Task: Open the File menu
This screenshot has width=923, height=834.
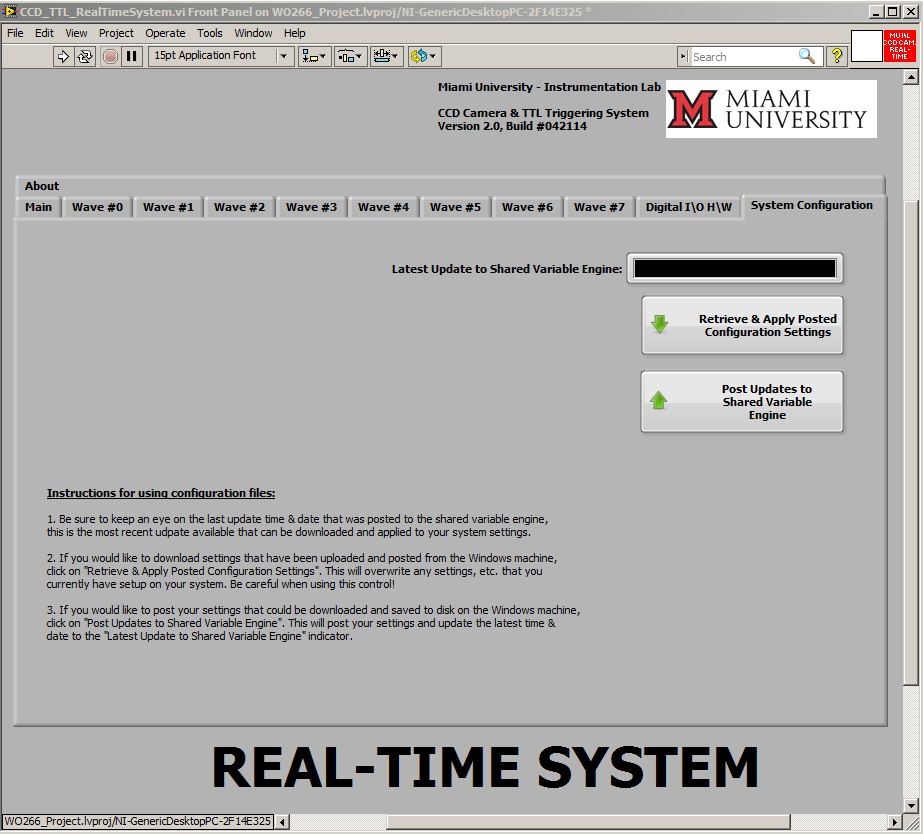Action: pyautogui.click(x=15, y=33)
